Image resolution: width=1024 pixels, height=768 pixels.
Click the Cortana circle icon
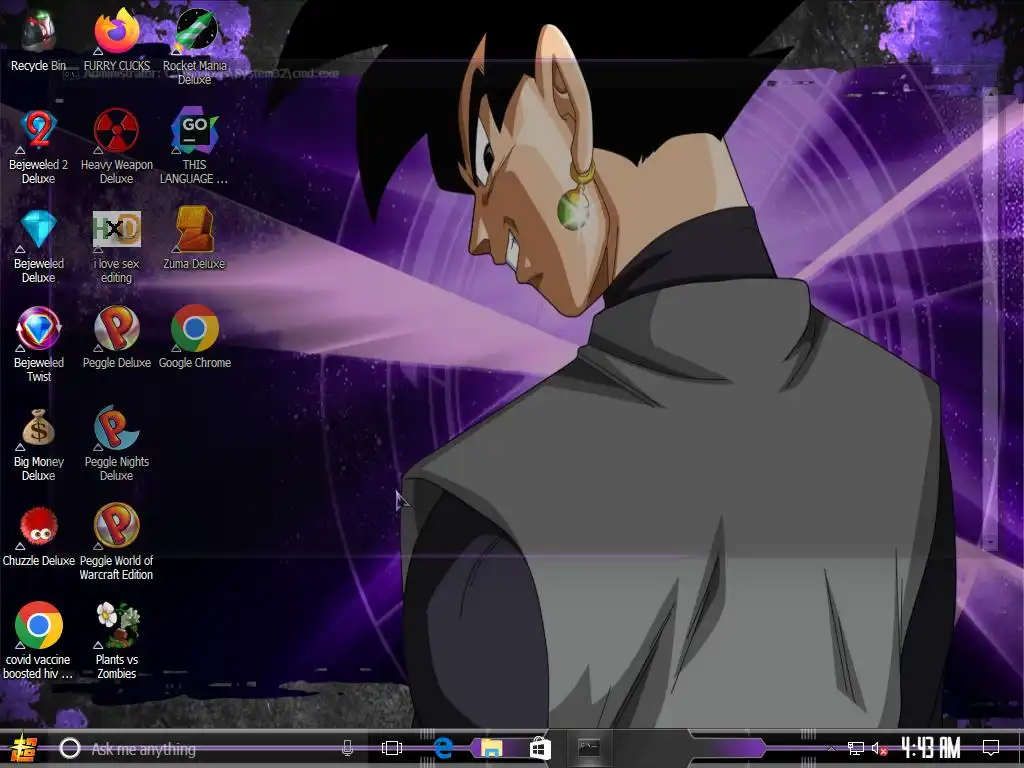pyautogui.click(x=70, y=748)
